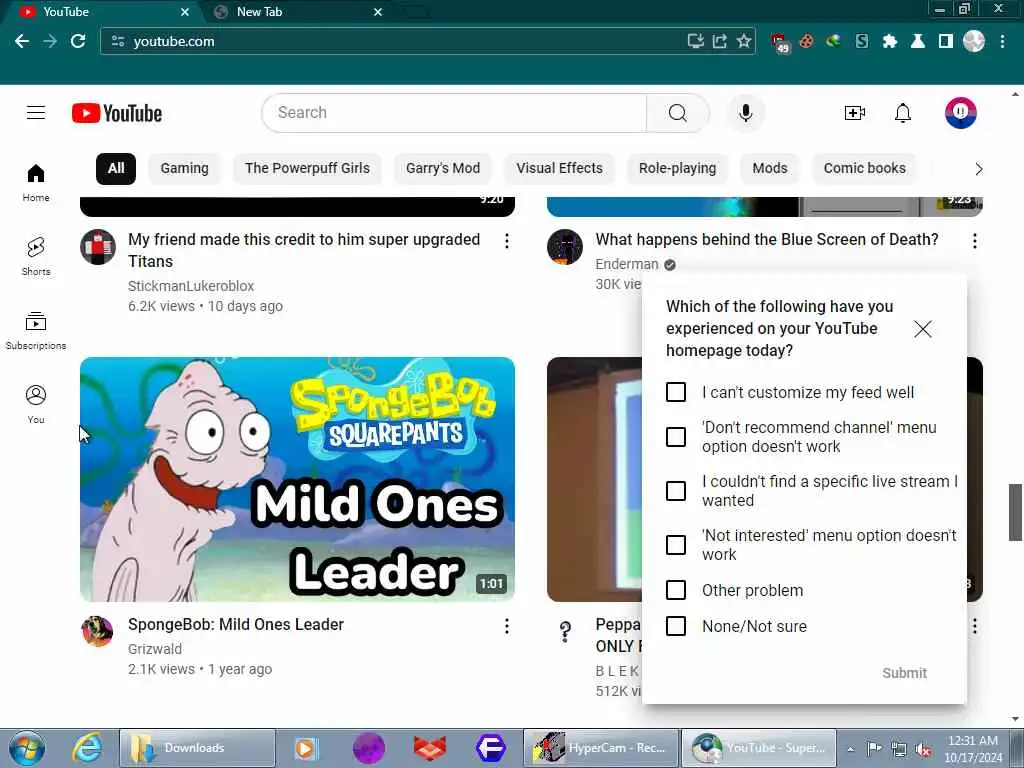Viewport: 1024px width, 768px height.
Task: Open the Chrome Labs flask icon
Action: pos(918,41)
